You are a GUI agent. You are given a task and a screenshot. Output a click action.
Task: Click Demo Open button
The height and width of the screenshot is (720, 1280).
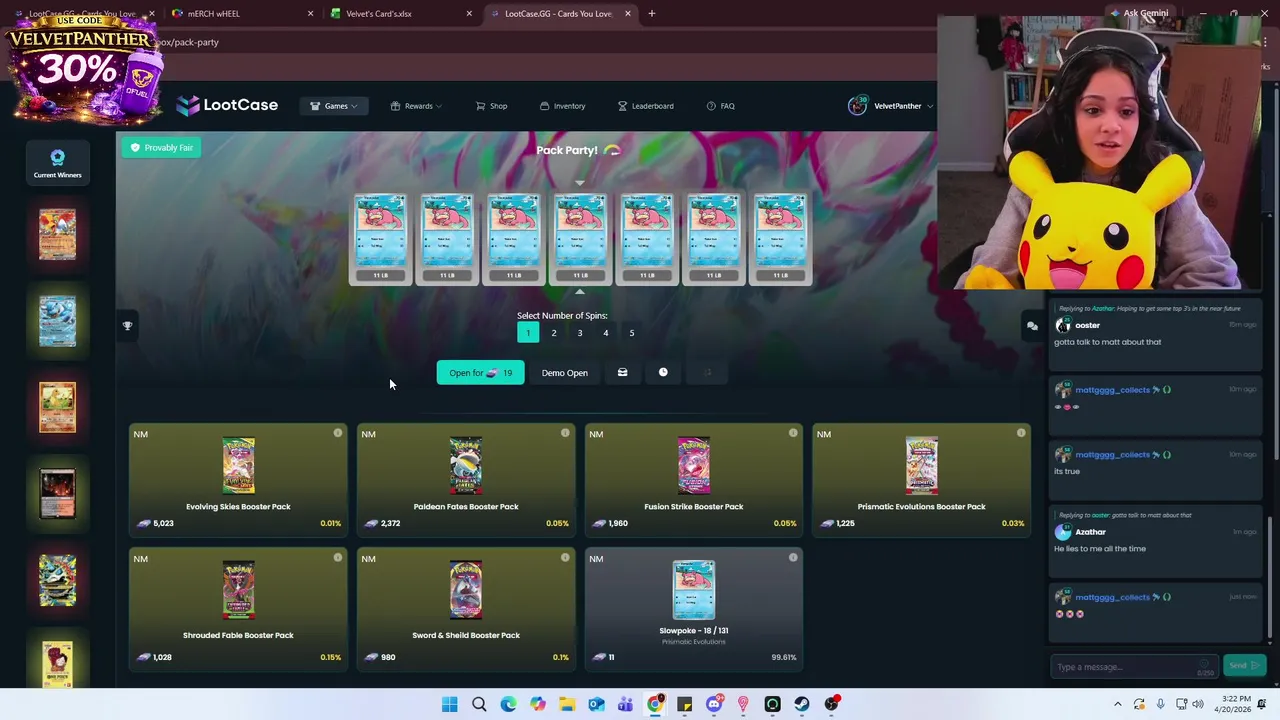pos(565,373)
